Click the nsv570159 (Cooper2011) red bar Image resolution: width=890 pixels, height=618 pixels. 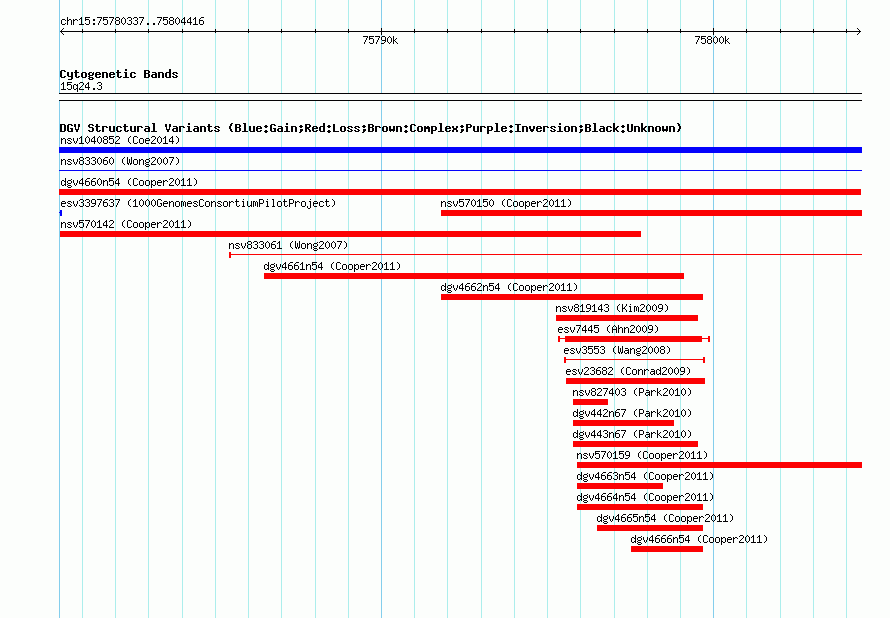click(x=719, y=465)
